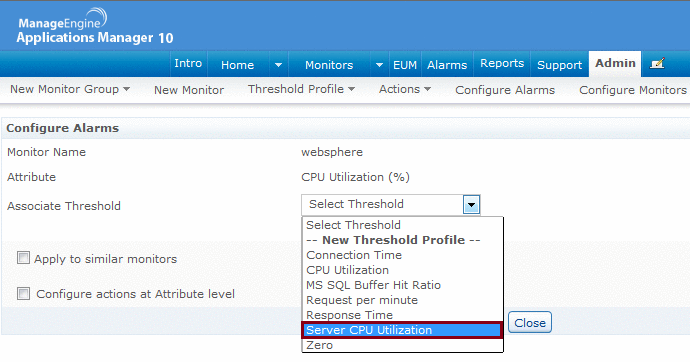Screen dimensions: 690x362
Task: Switch to the EUM tab
Action: point(405,65)
